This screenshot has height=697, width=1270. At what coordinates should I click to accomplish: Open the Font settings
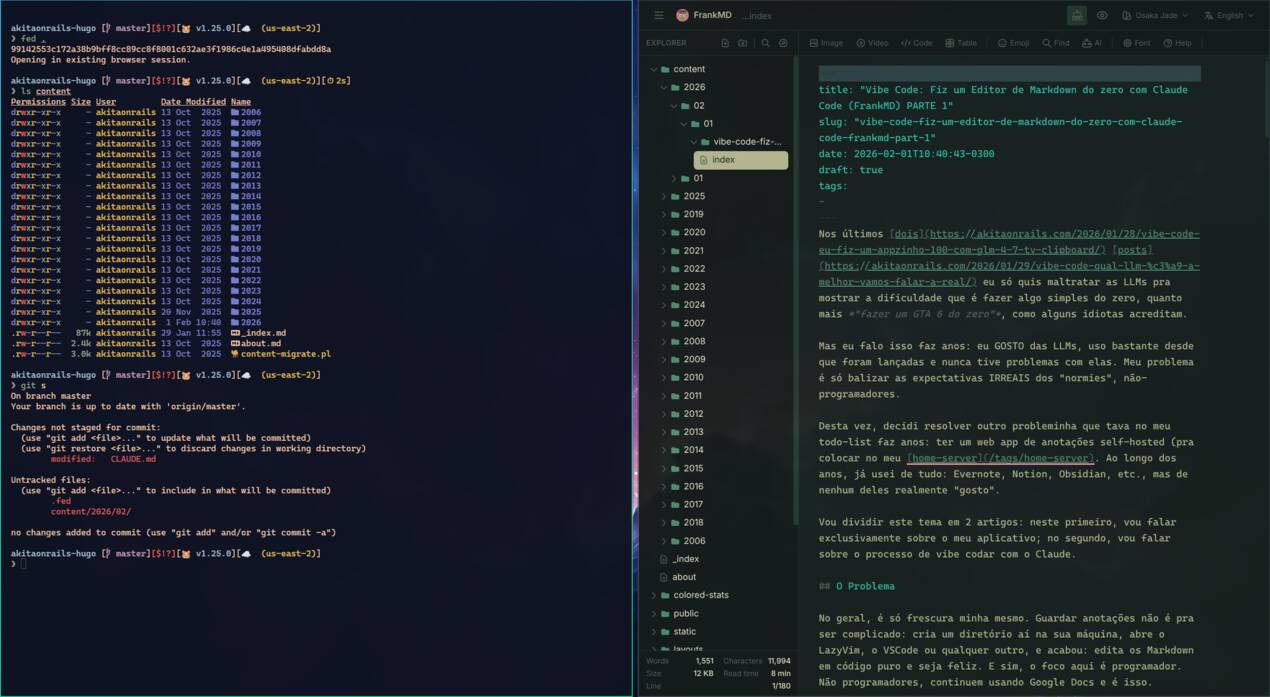pyautogui.click(x=1138, y=43)
